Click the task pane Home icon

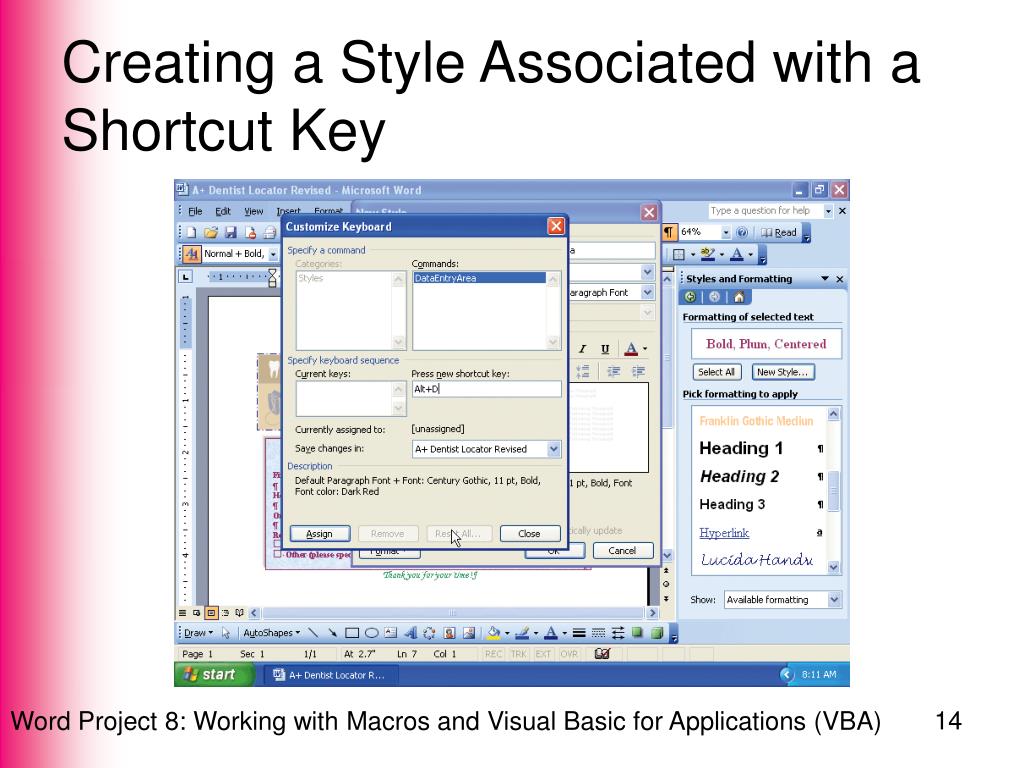pos(739,297)
